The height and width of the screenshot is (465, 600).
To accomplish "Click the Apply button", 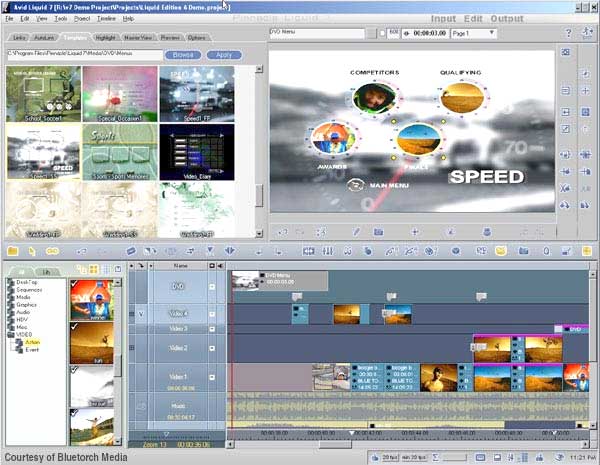I will [x=224, y=55].
